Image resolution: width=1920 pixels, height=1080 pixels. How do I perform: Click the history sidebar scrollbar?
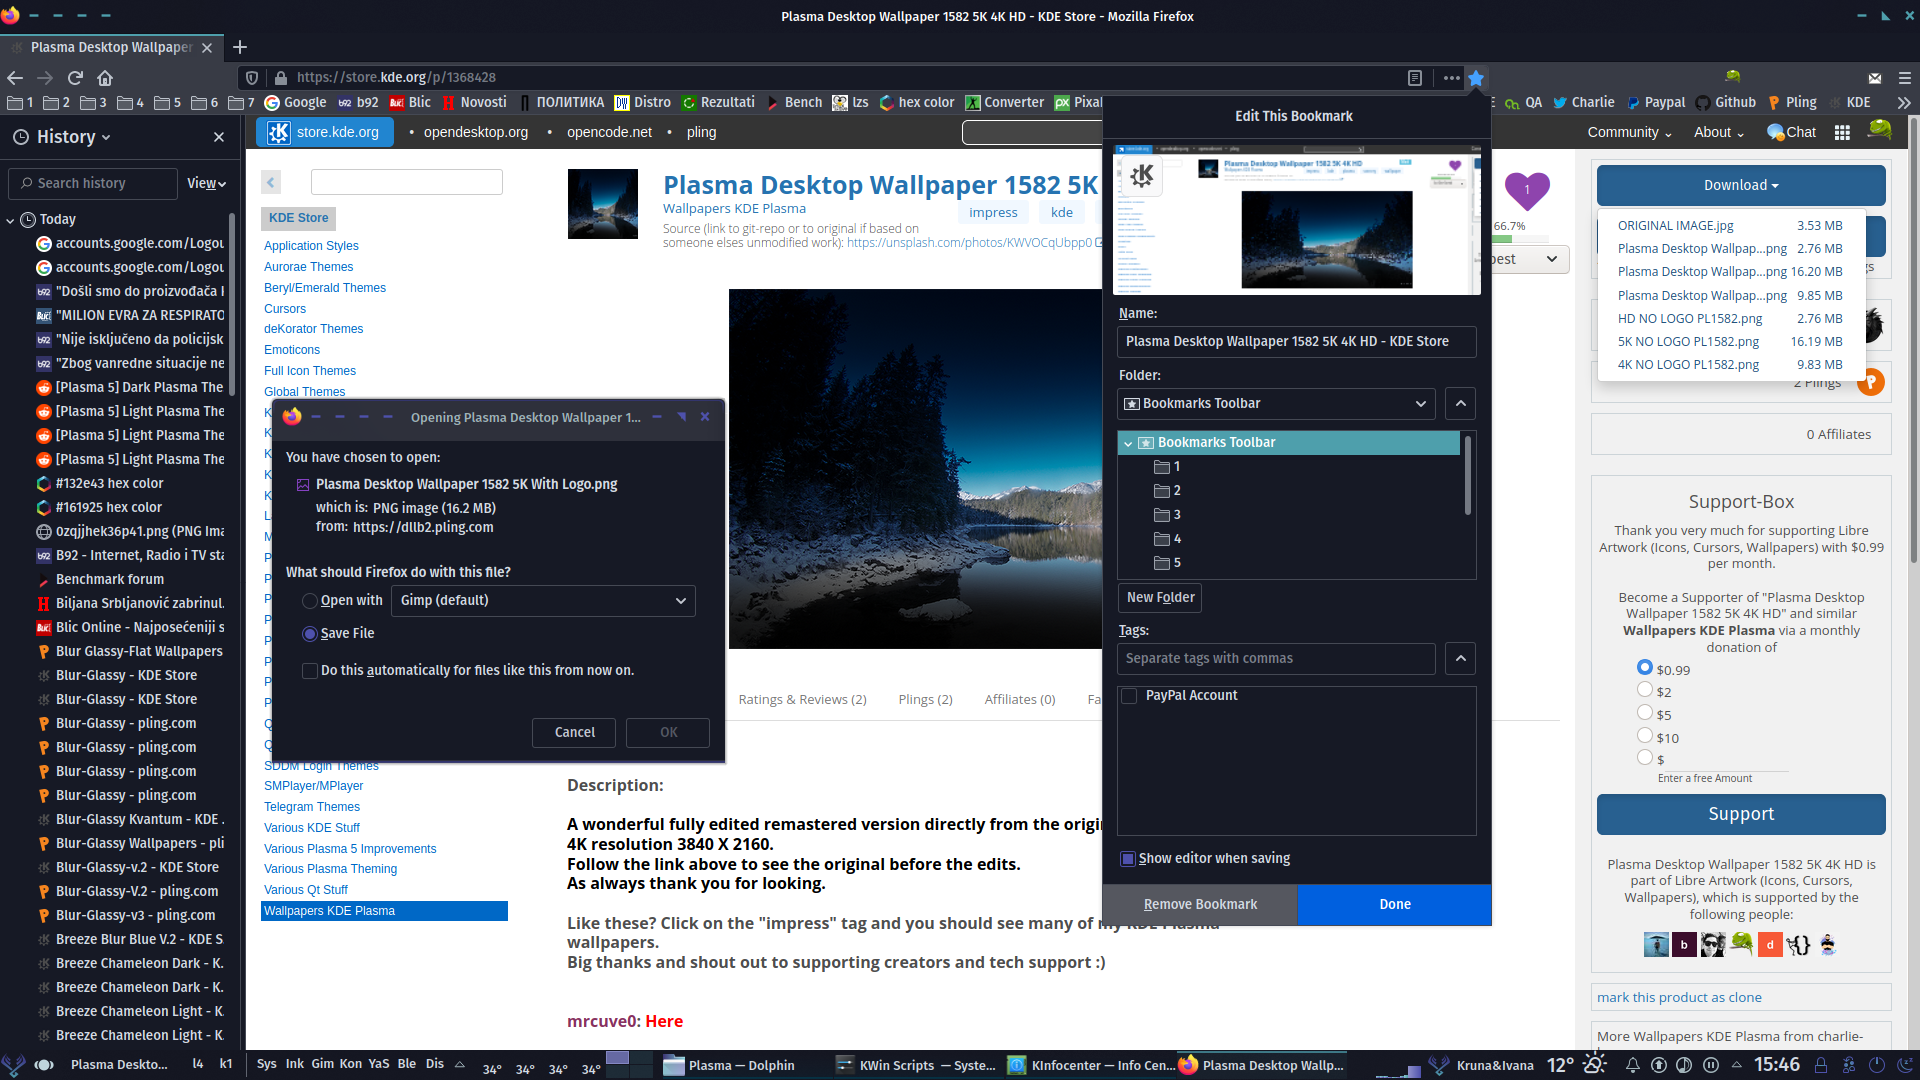[x=232, y=305]
